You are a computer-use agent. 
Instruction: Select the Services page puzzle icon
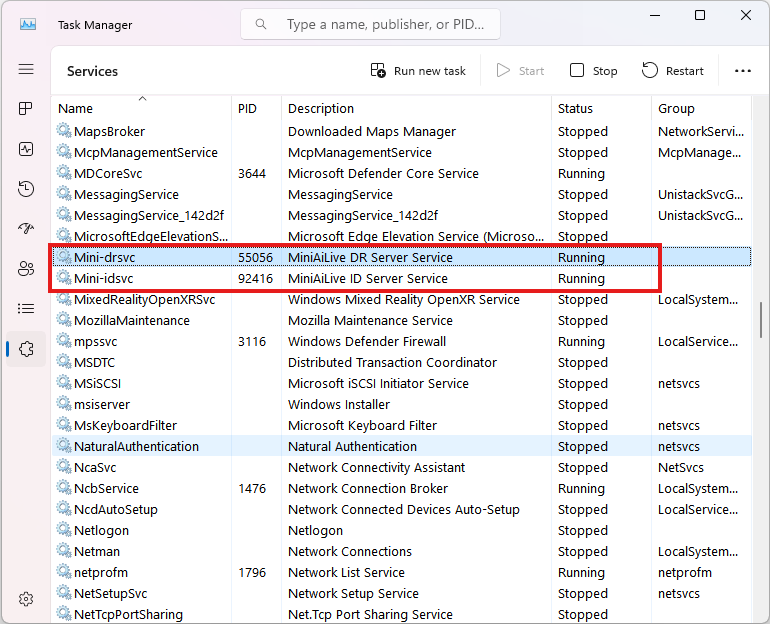26,349
